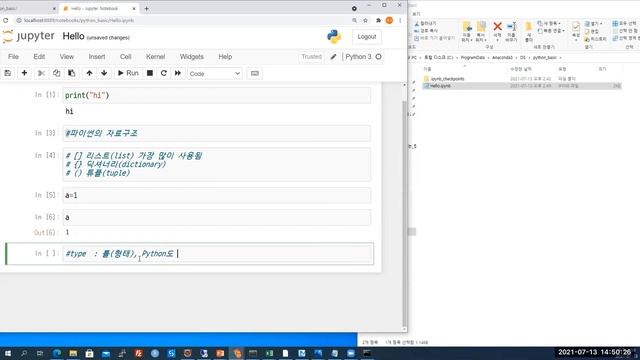This screenshot has height=360, width=640.
Task: Click the Python logo image
Action: pos(334,37)
